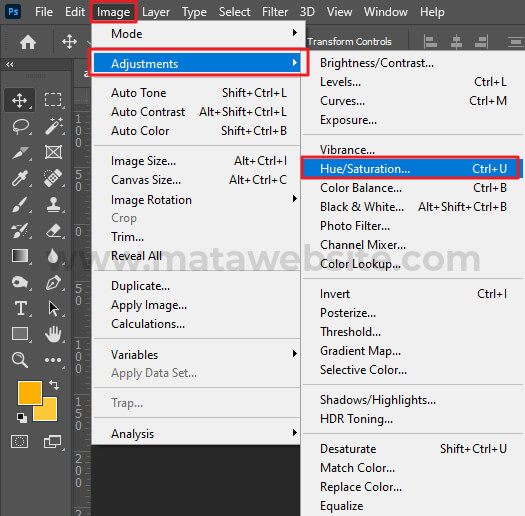Image resolution: width=525 pixels, height=516 pixels.
Task: Select the Frame tool
Action: 53,152
